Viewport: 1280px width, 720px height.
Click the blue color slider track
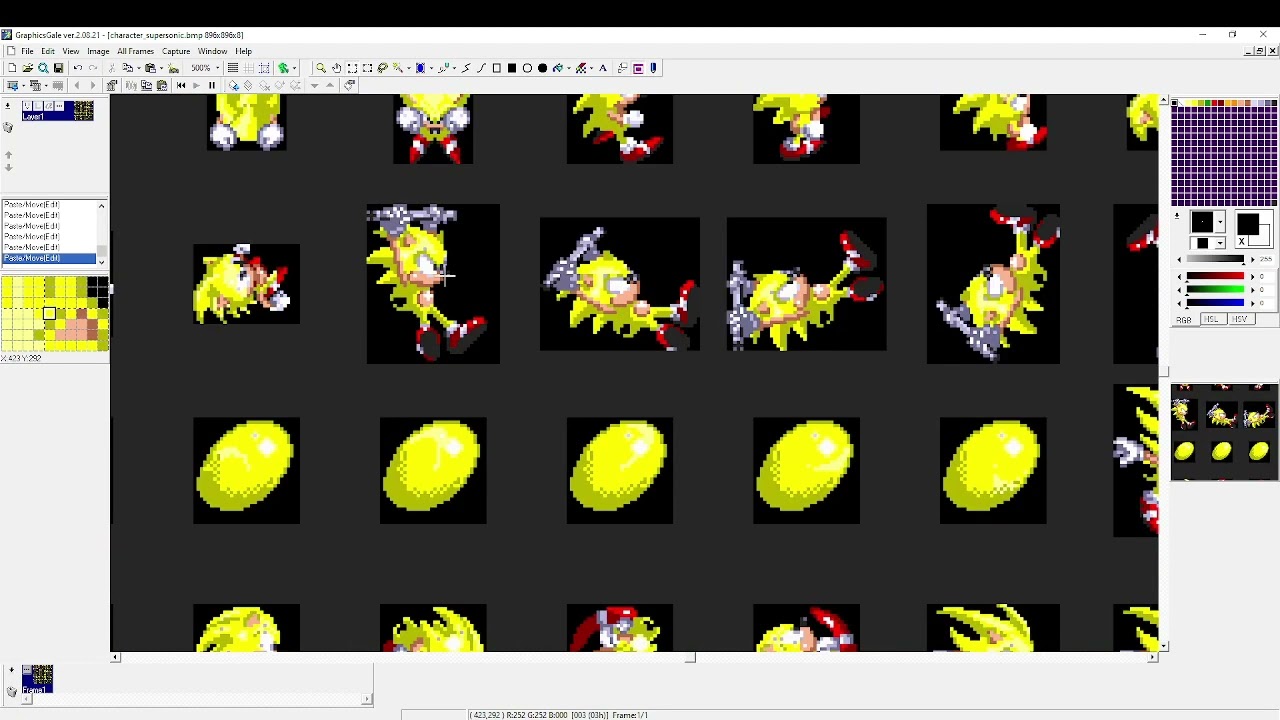[x=1215, y=302]
